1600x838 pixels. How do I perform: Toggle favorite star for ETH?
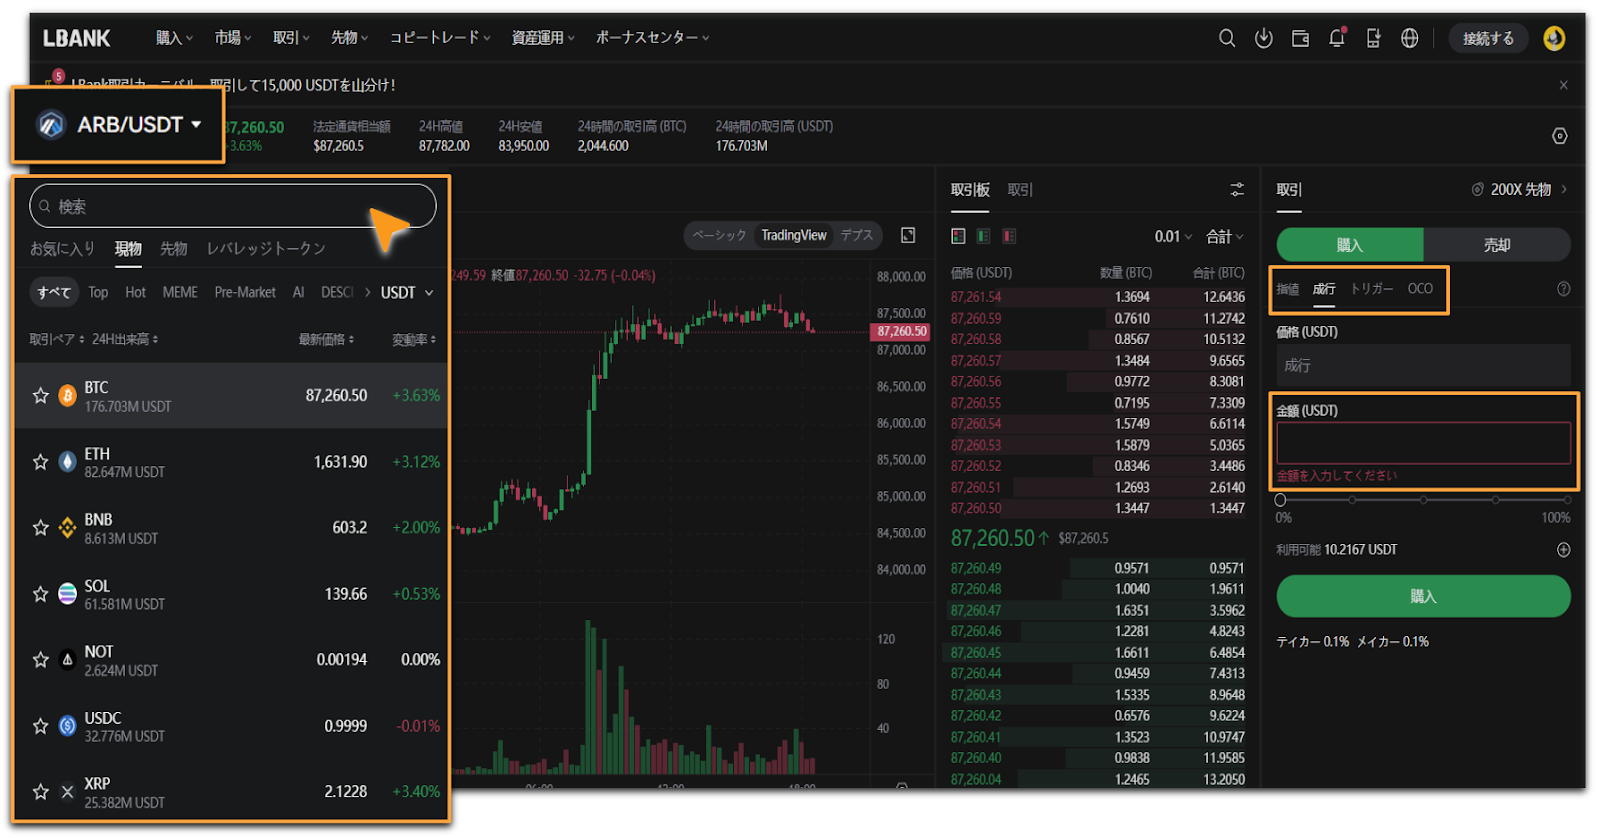click(41, 462)
